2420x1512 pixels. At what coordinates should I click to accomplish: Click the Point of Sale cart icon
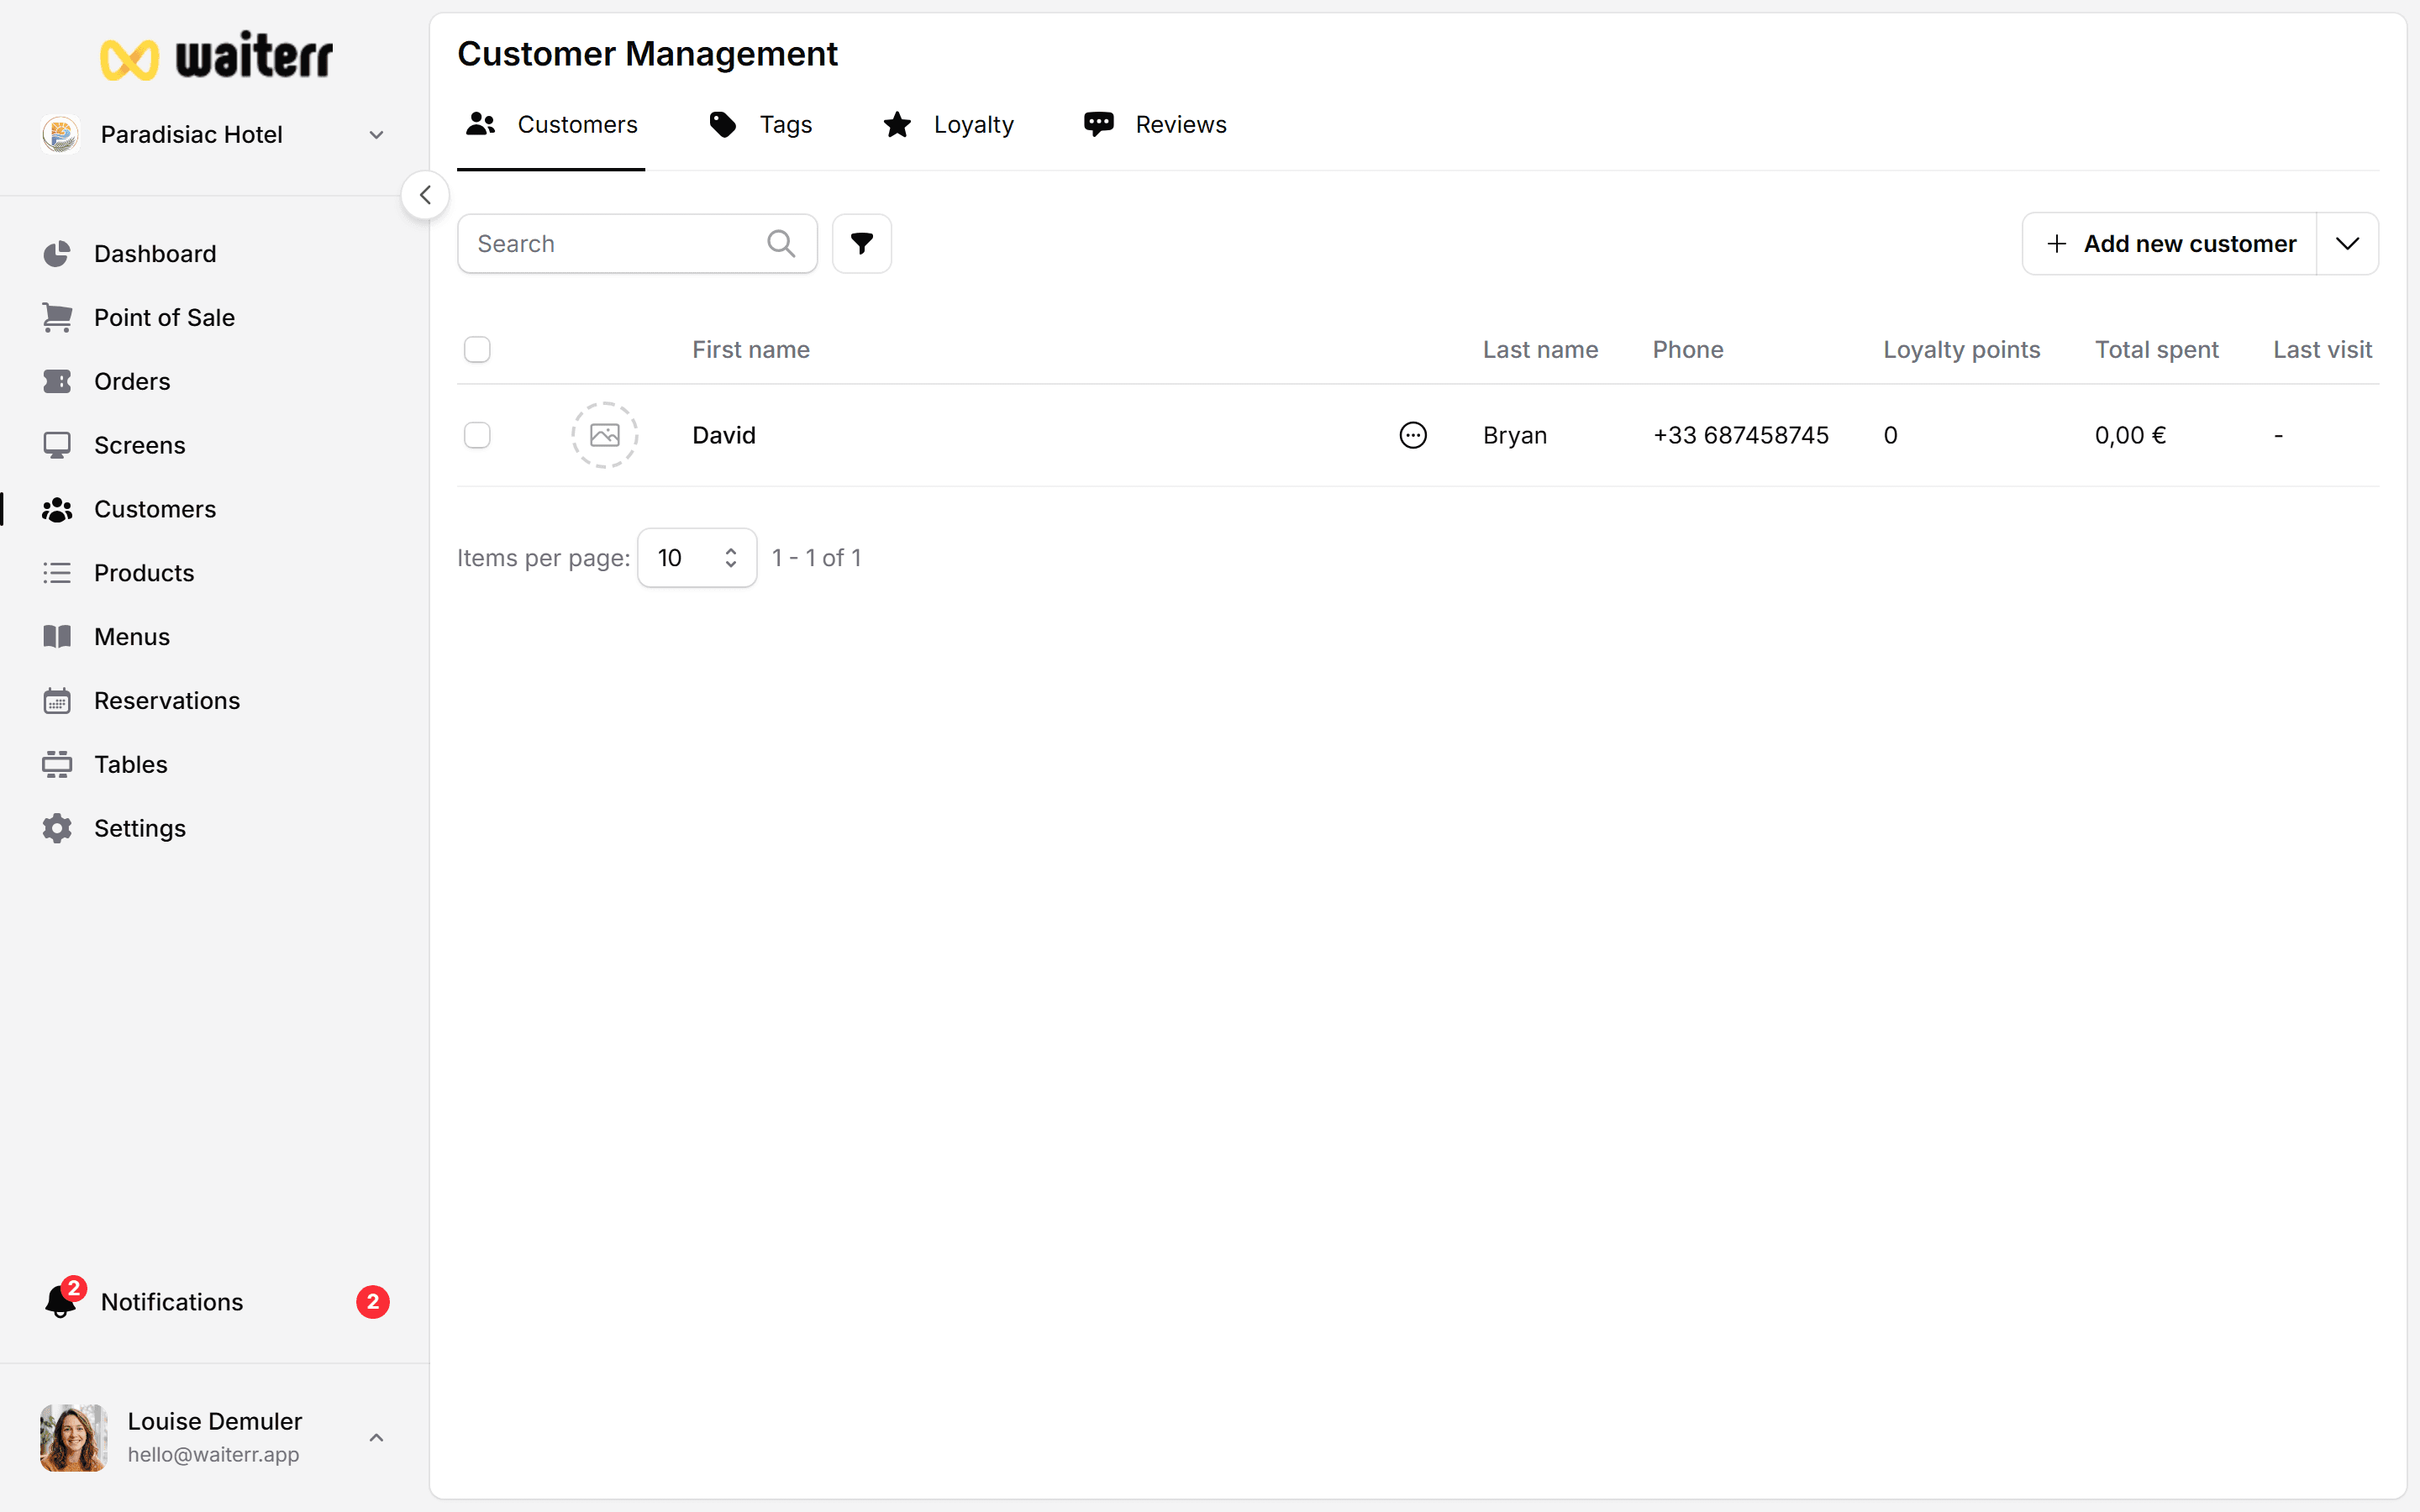(x=57, y=318)
